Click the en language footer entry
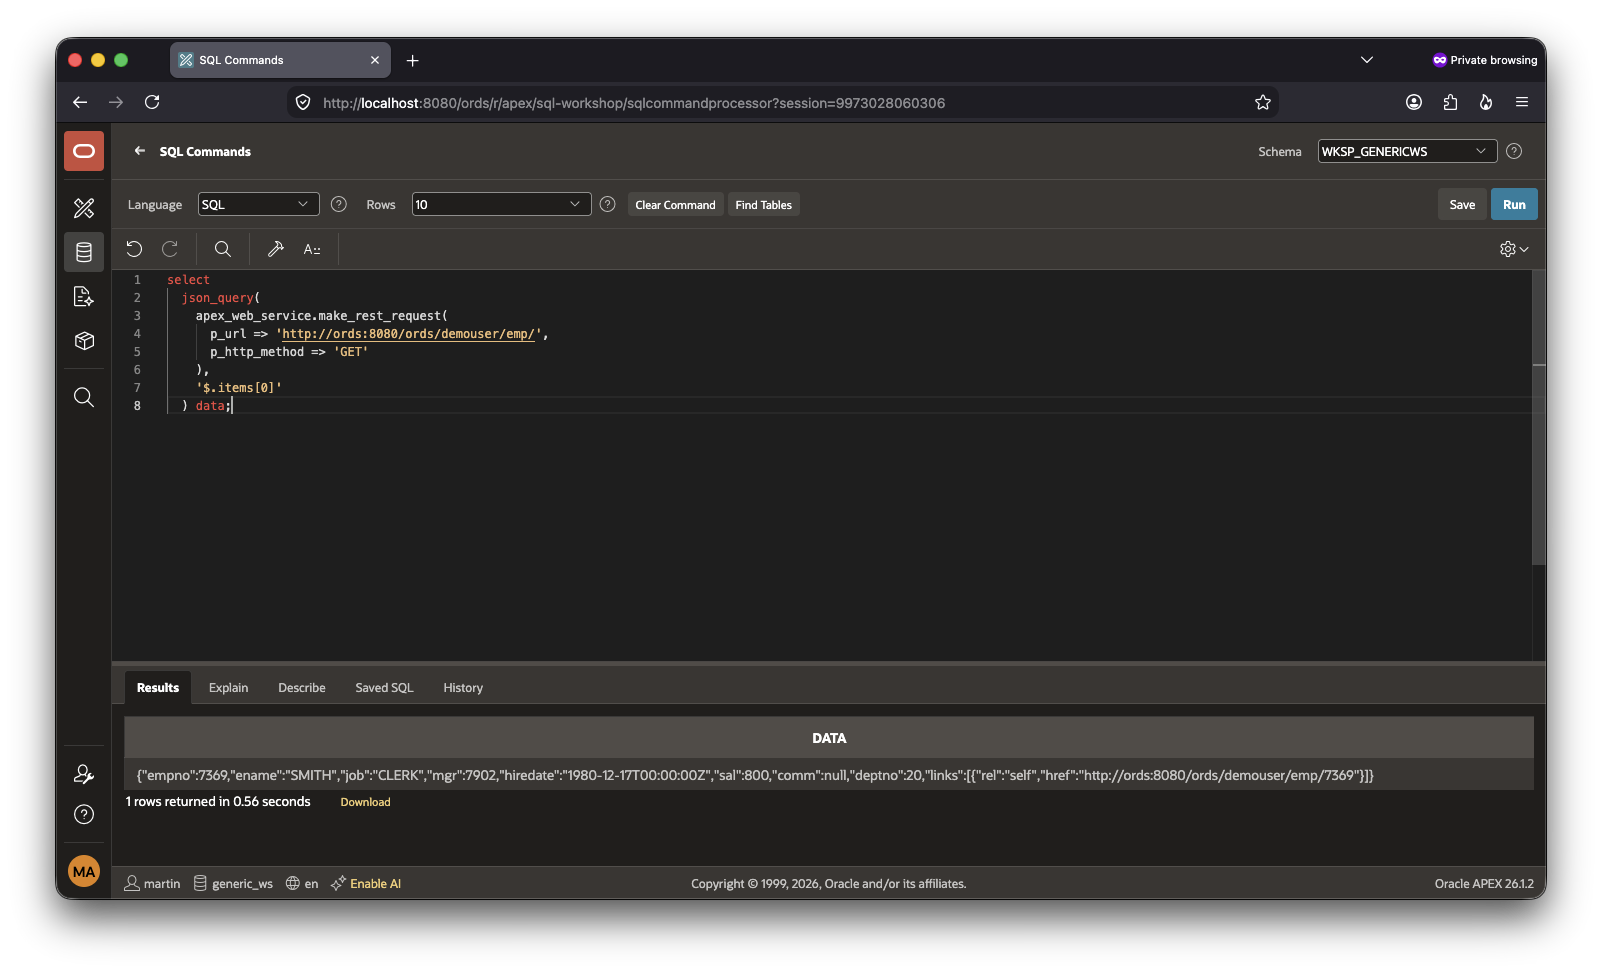The image size is (1602, 973). point(302,883)
